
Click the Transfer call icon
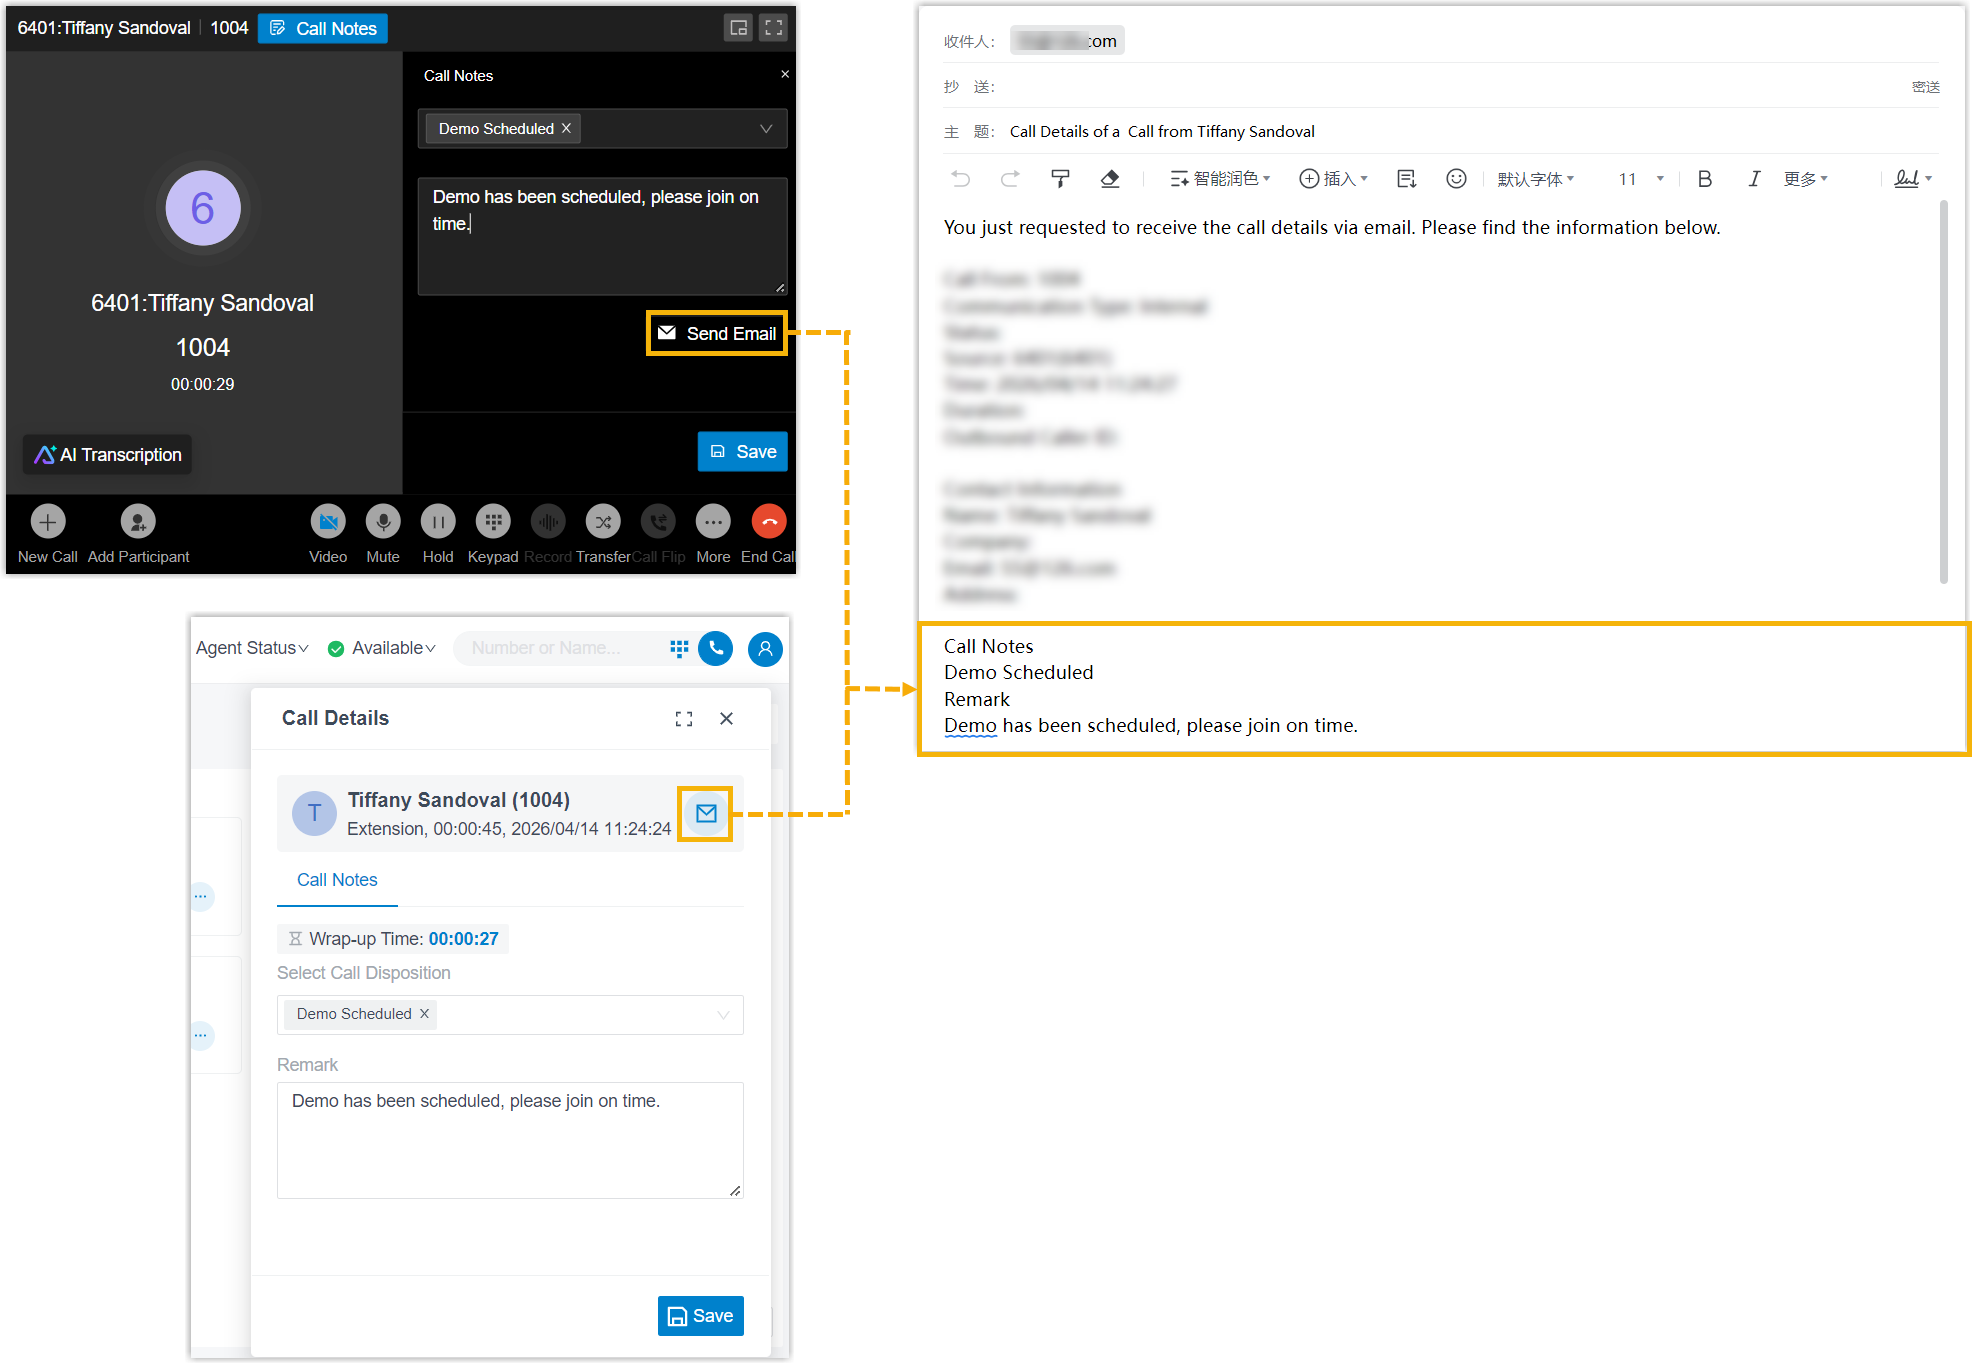pos(603,522)
